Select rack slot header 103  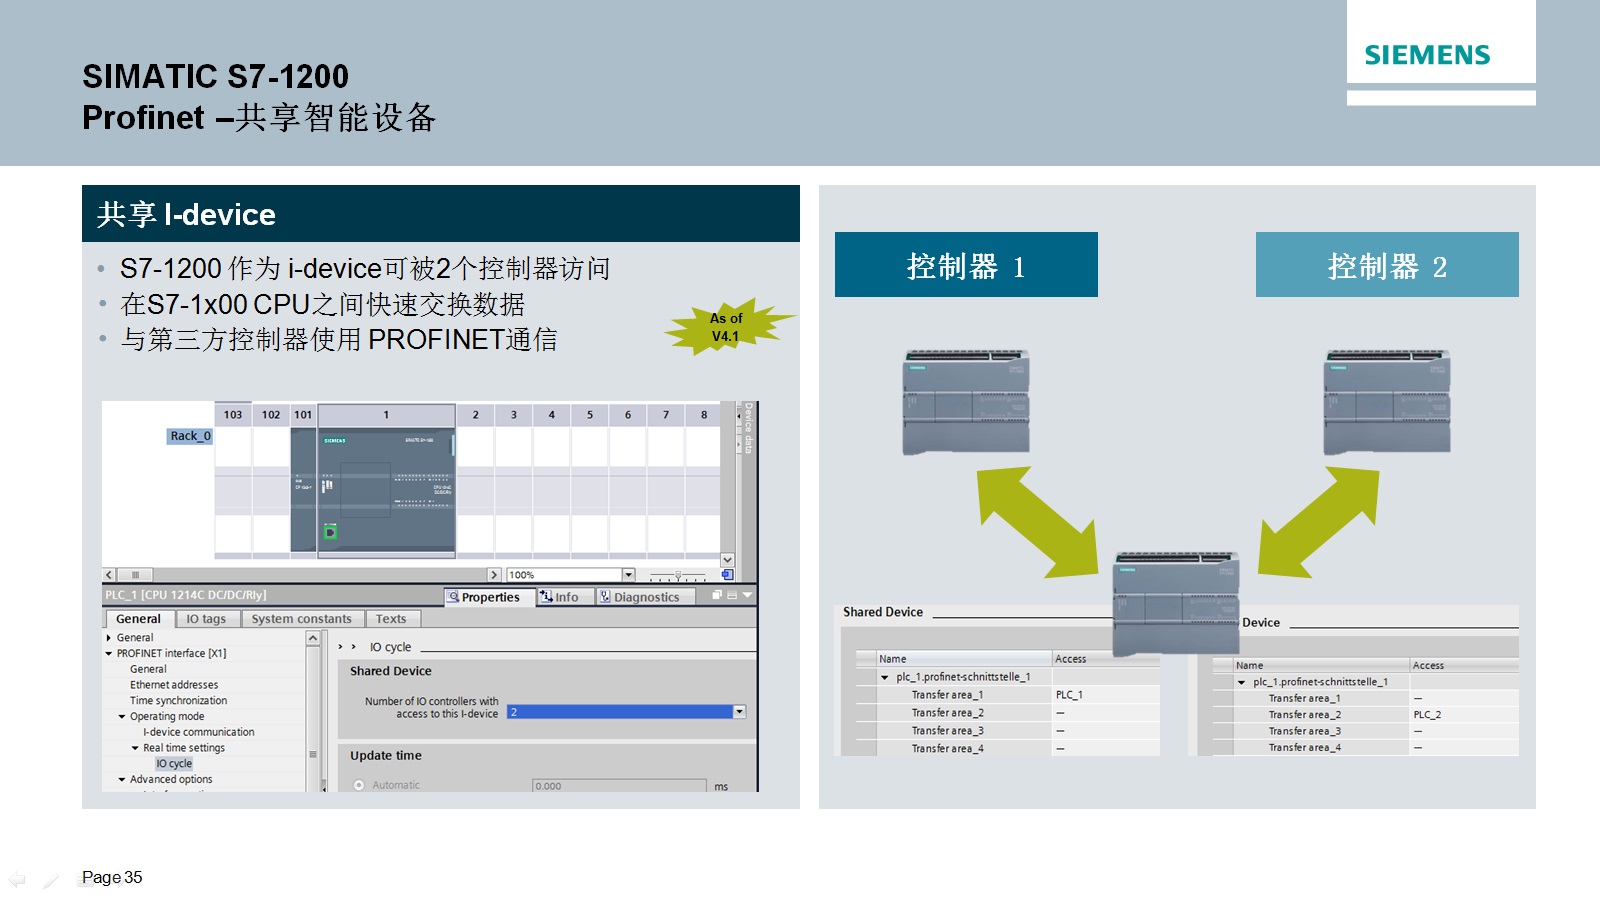click(233, 415)
